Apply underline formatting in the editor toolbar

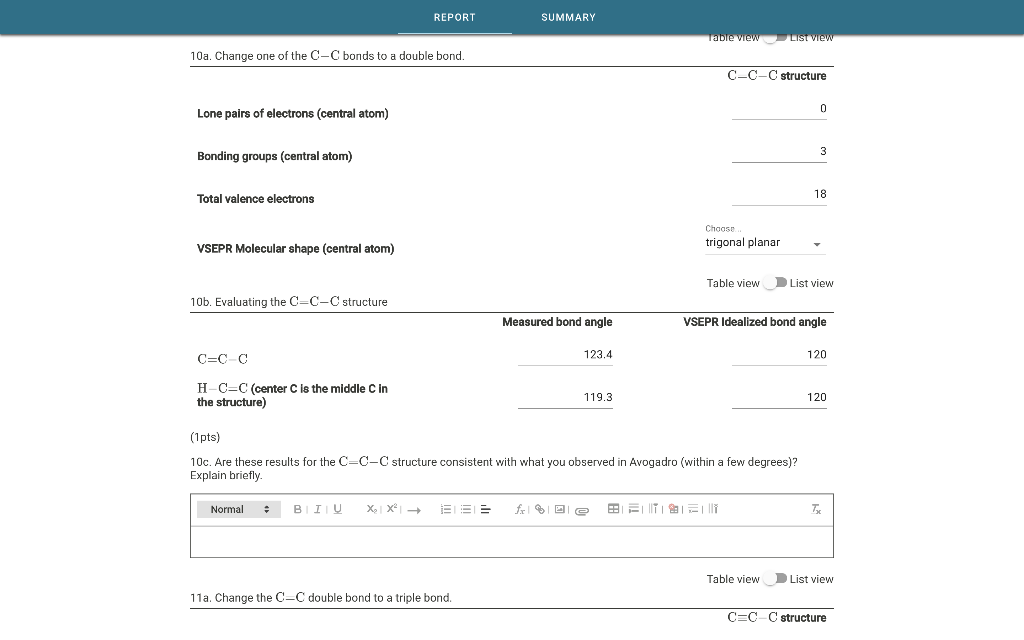click(337, 509)
